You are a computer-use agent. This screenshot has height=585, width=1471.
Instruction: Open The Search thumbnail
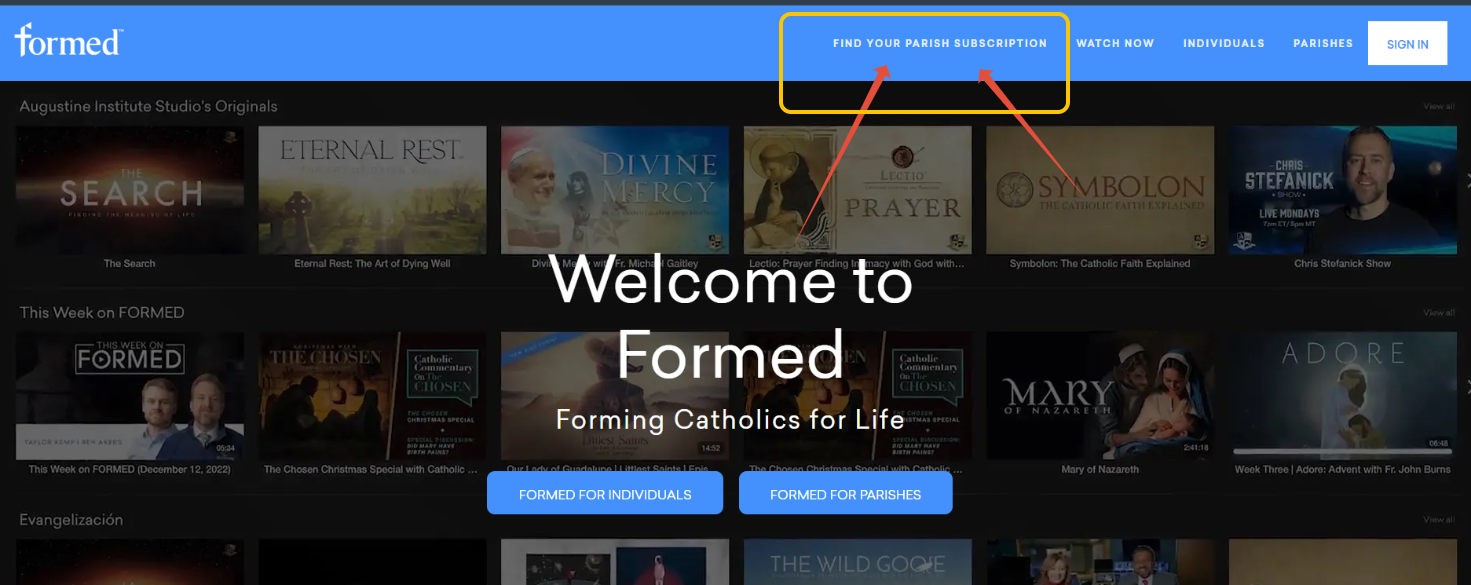(130, 190)
